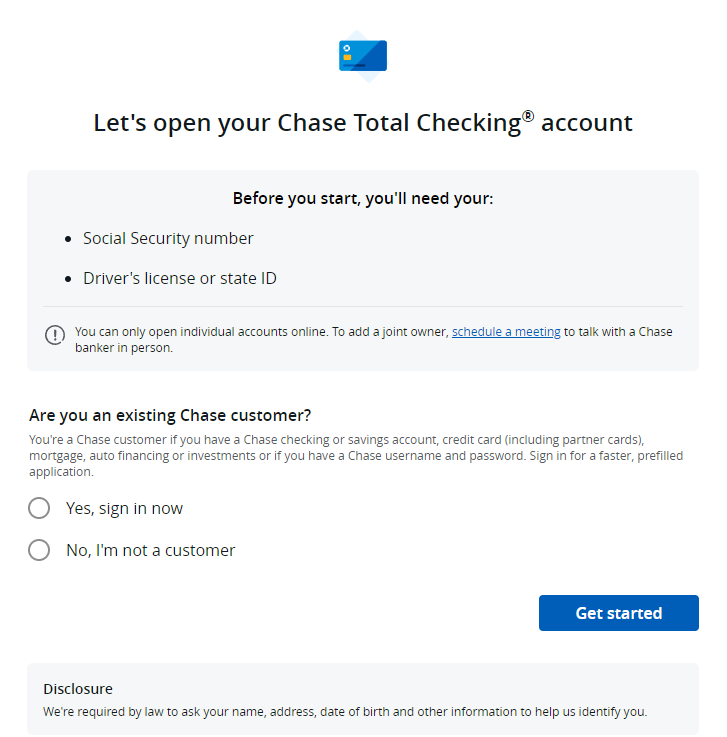727x737 pixels.
Task: Click the blue debit card icon
Action: click(x=363, y=55)
